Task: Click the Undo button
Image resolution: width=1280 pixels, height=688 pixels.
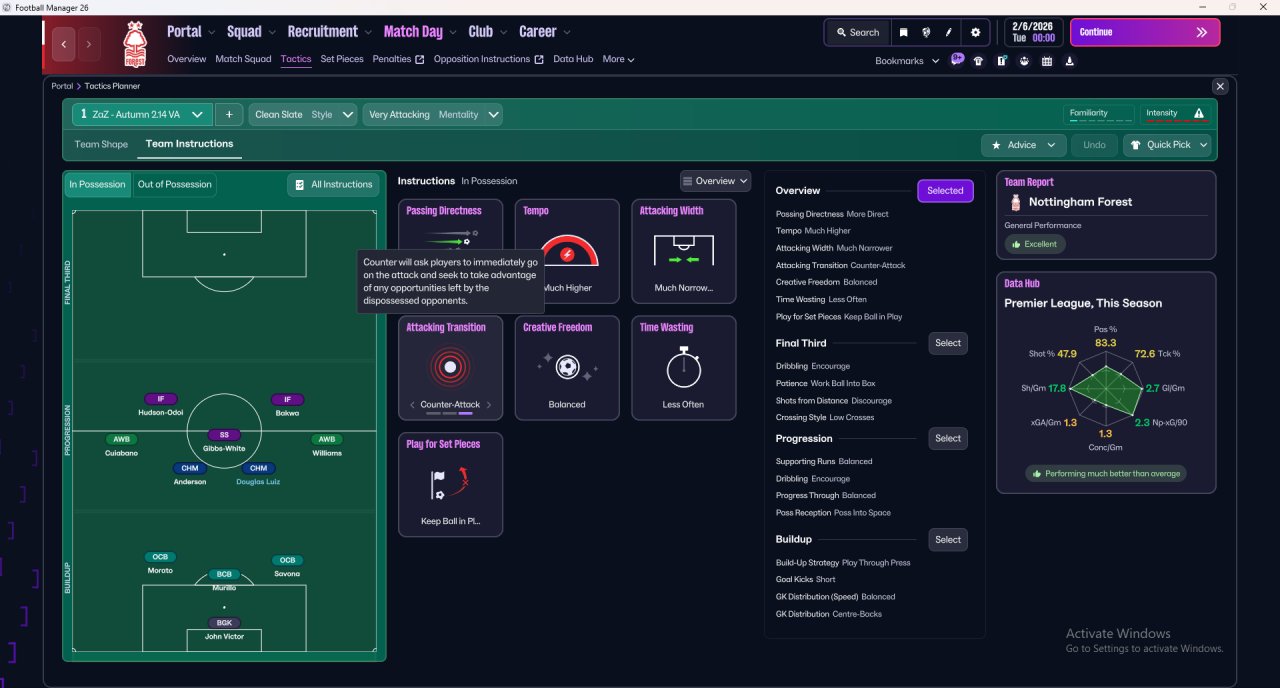Action: click(1094, 145)
